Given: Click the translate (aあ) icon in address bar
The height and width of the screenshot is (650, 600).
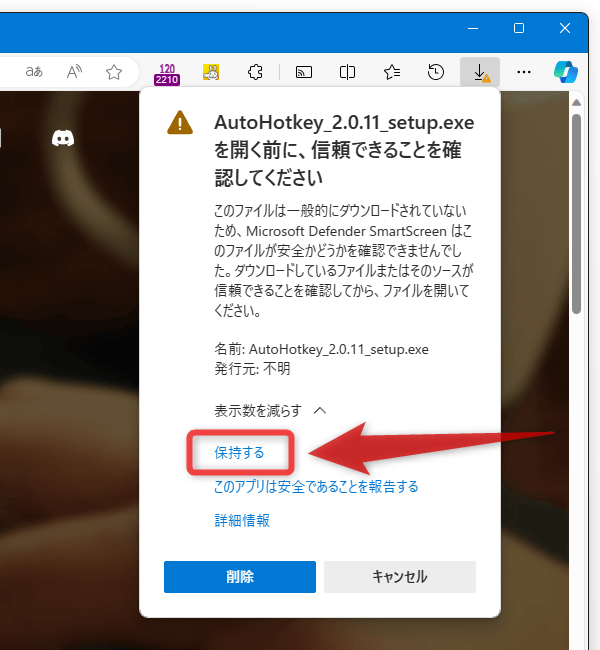Looking at the screenshot, I should point(34,72).
